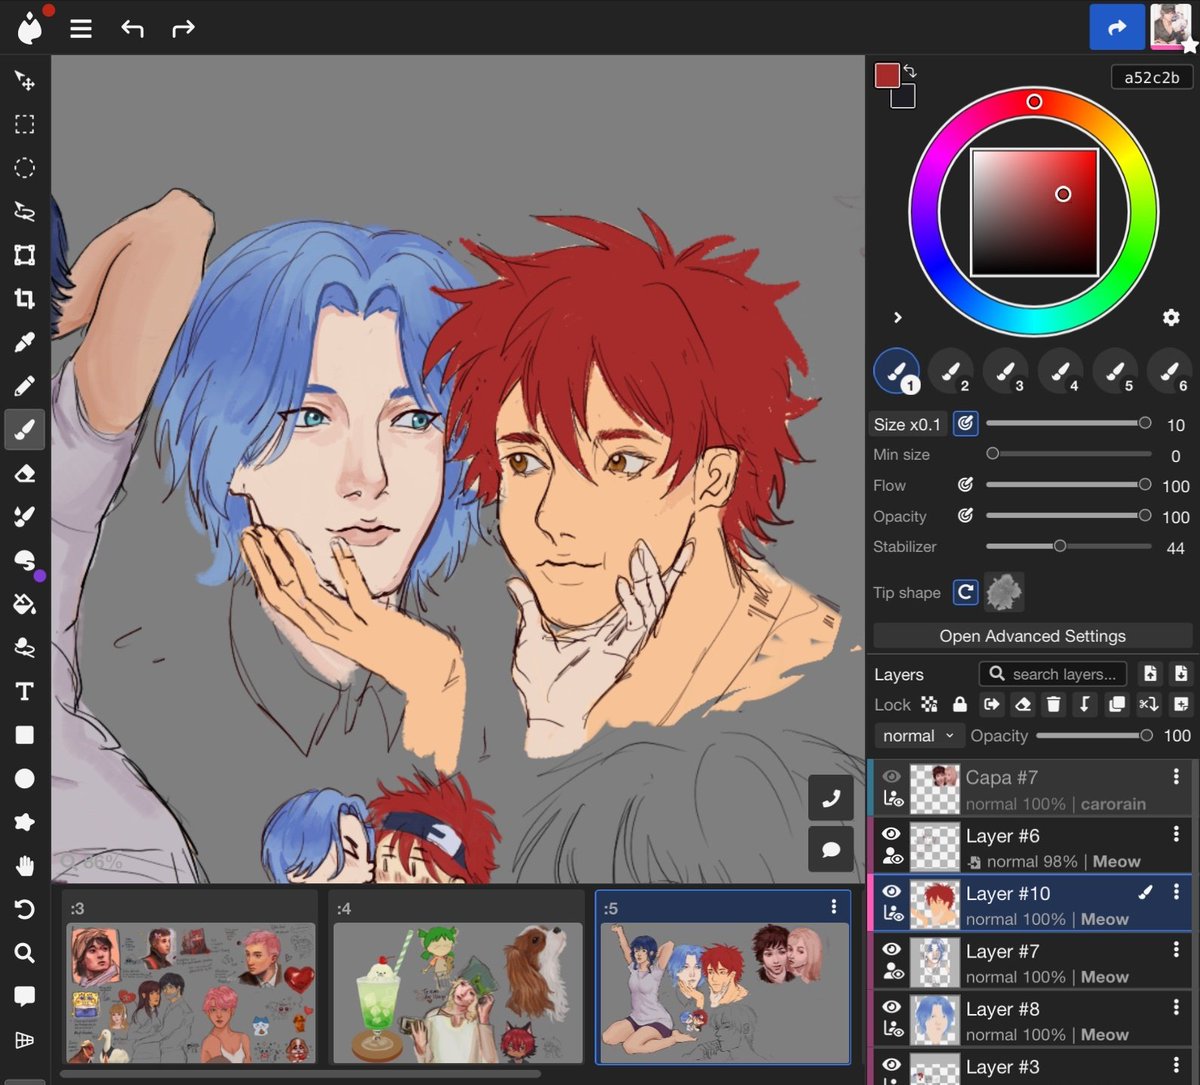
Task: Clear layer with eraser icon in Layers panel
Action: click(1022, 705)
